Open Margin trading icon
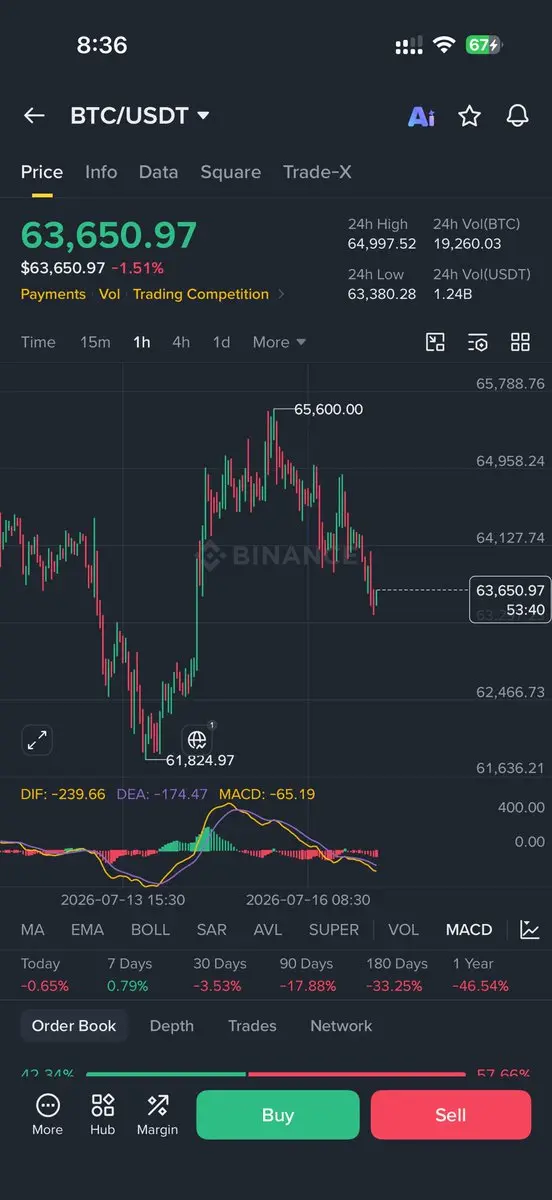Screen dimensions: 552x1200 coord(157,1114)
